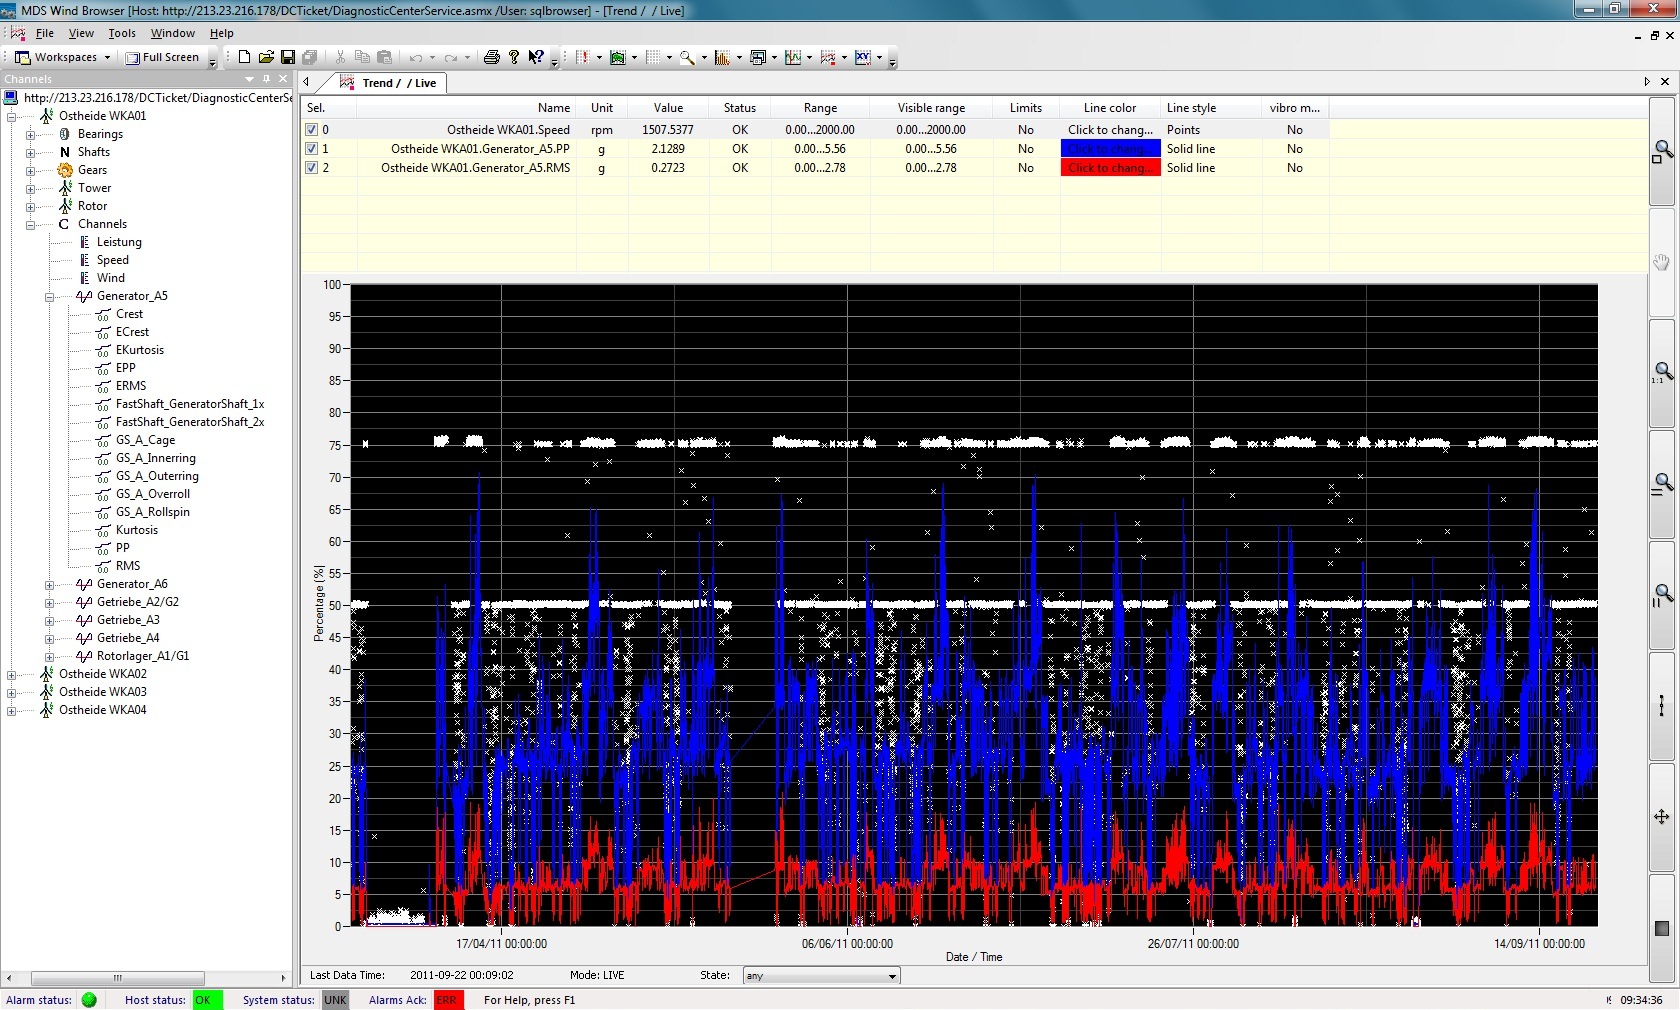The image size is (1680, 1010).
Task: Select the Trend / Live tab
Action: coord(390,83)
